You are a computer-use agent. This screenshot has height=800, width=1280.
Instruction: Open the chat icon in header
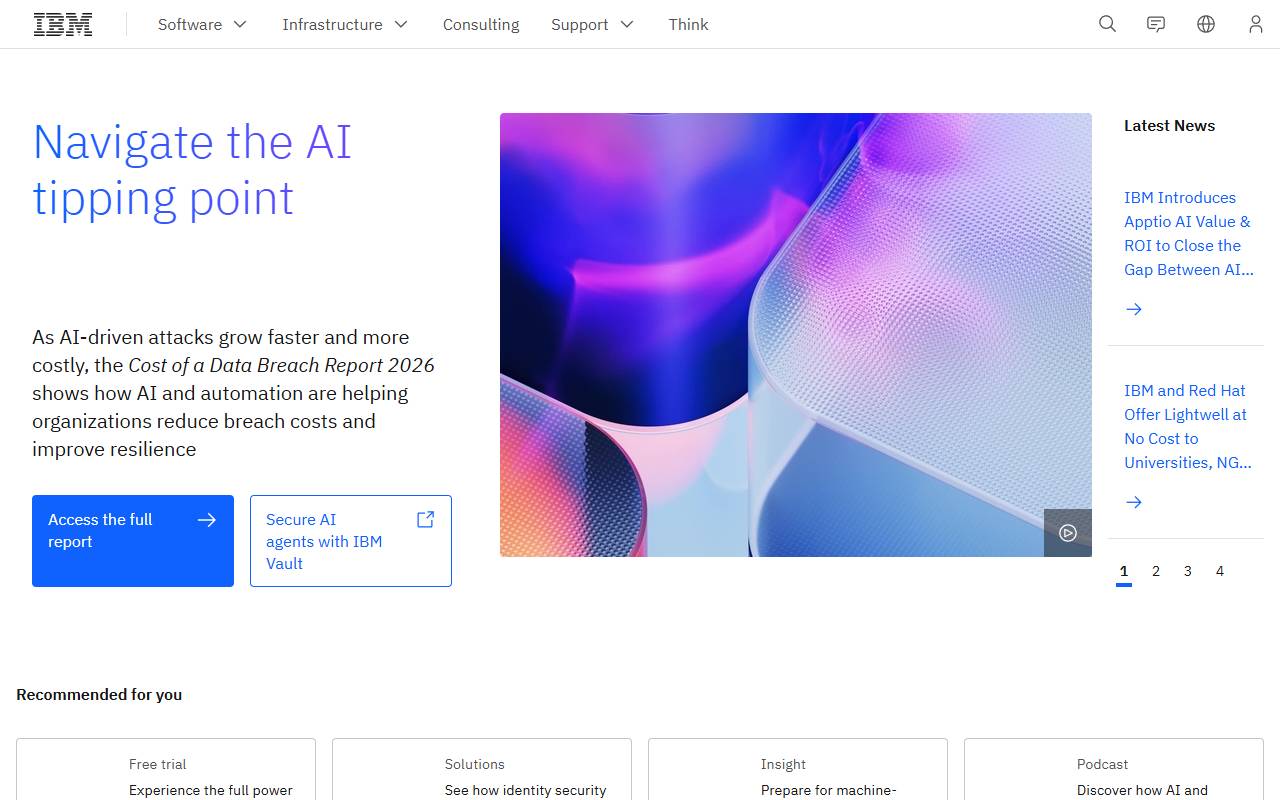[1156, 24]
